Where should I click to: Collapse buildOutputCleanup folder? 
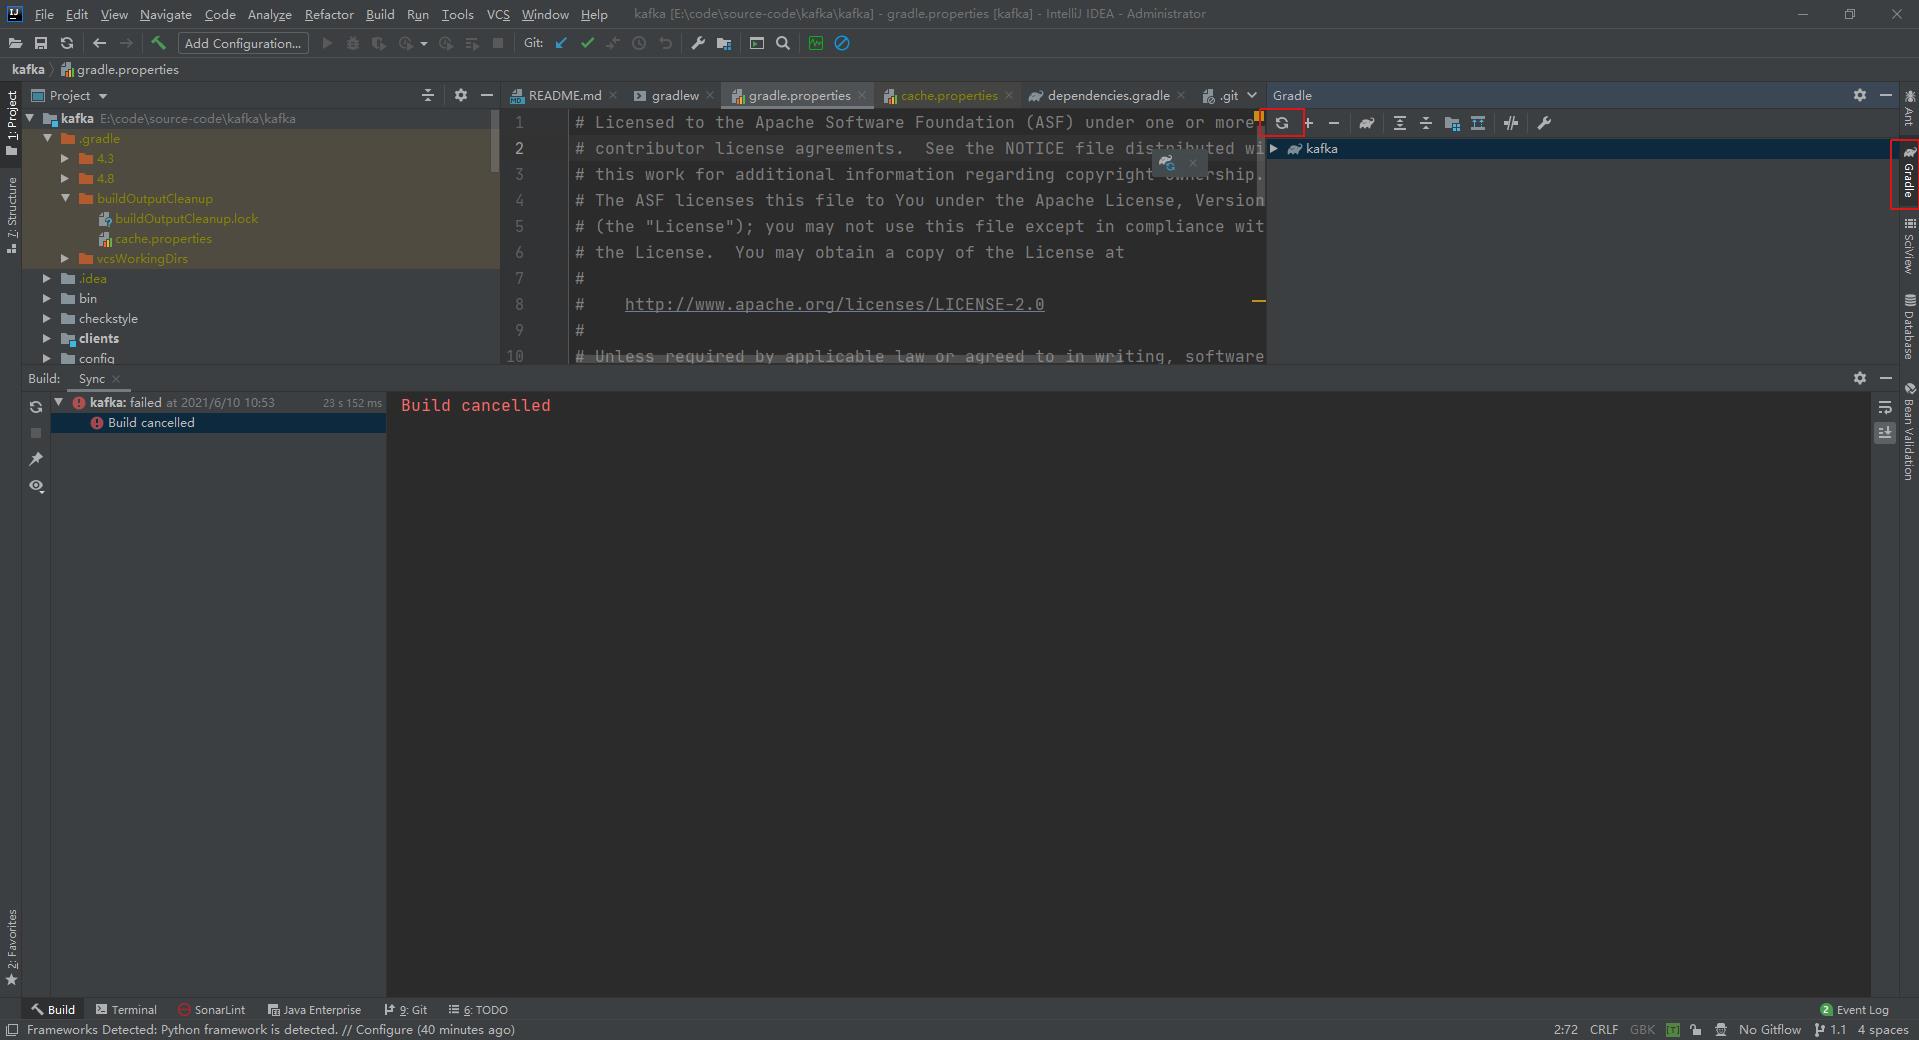(66, 198)
